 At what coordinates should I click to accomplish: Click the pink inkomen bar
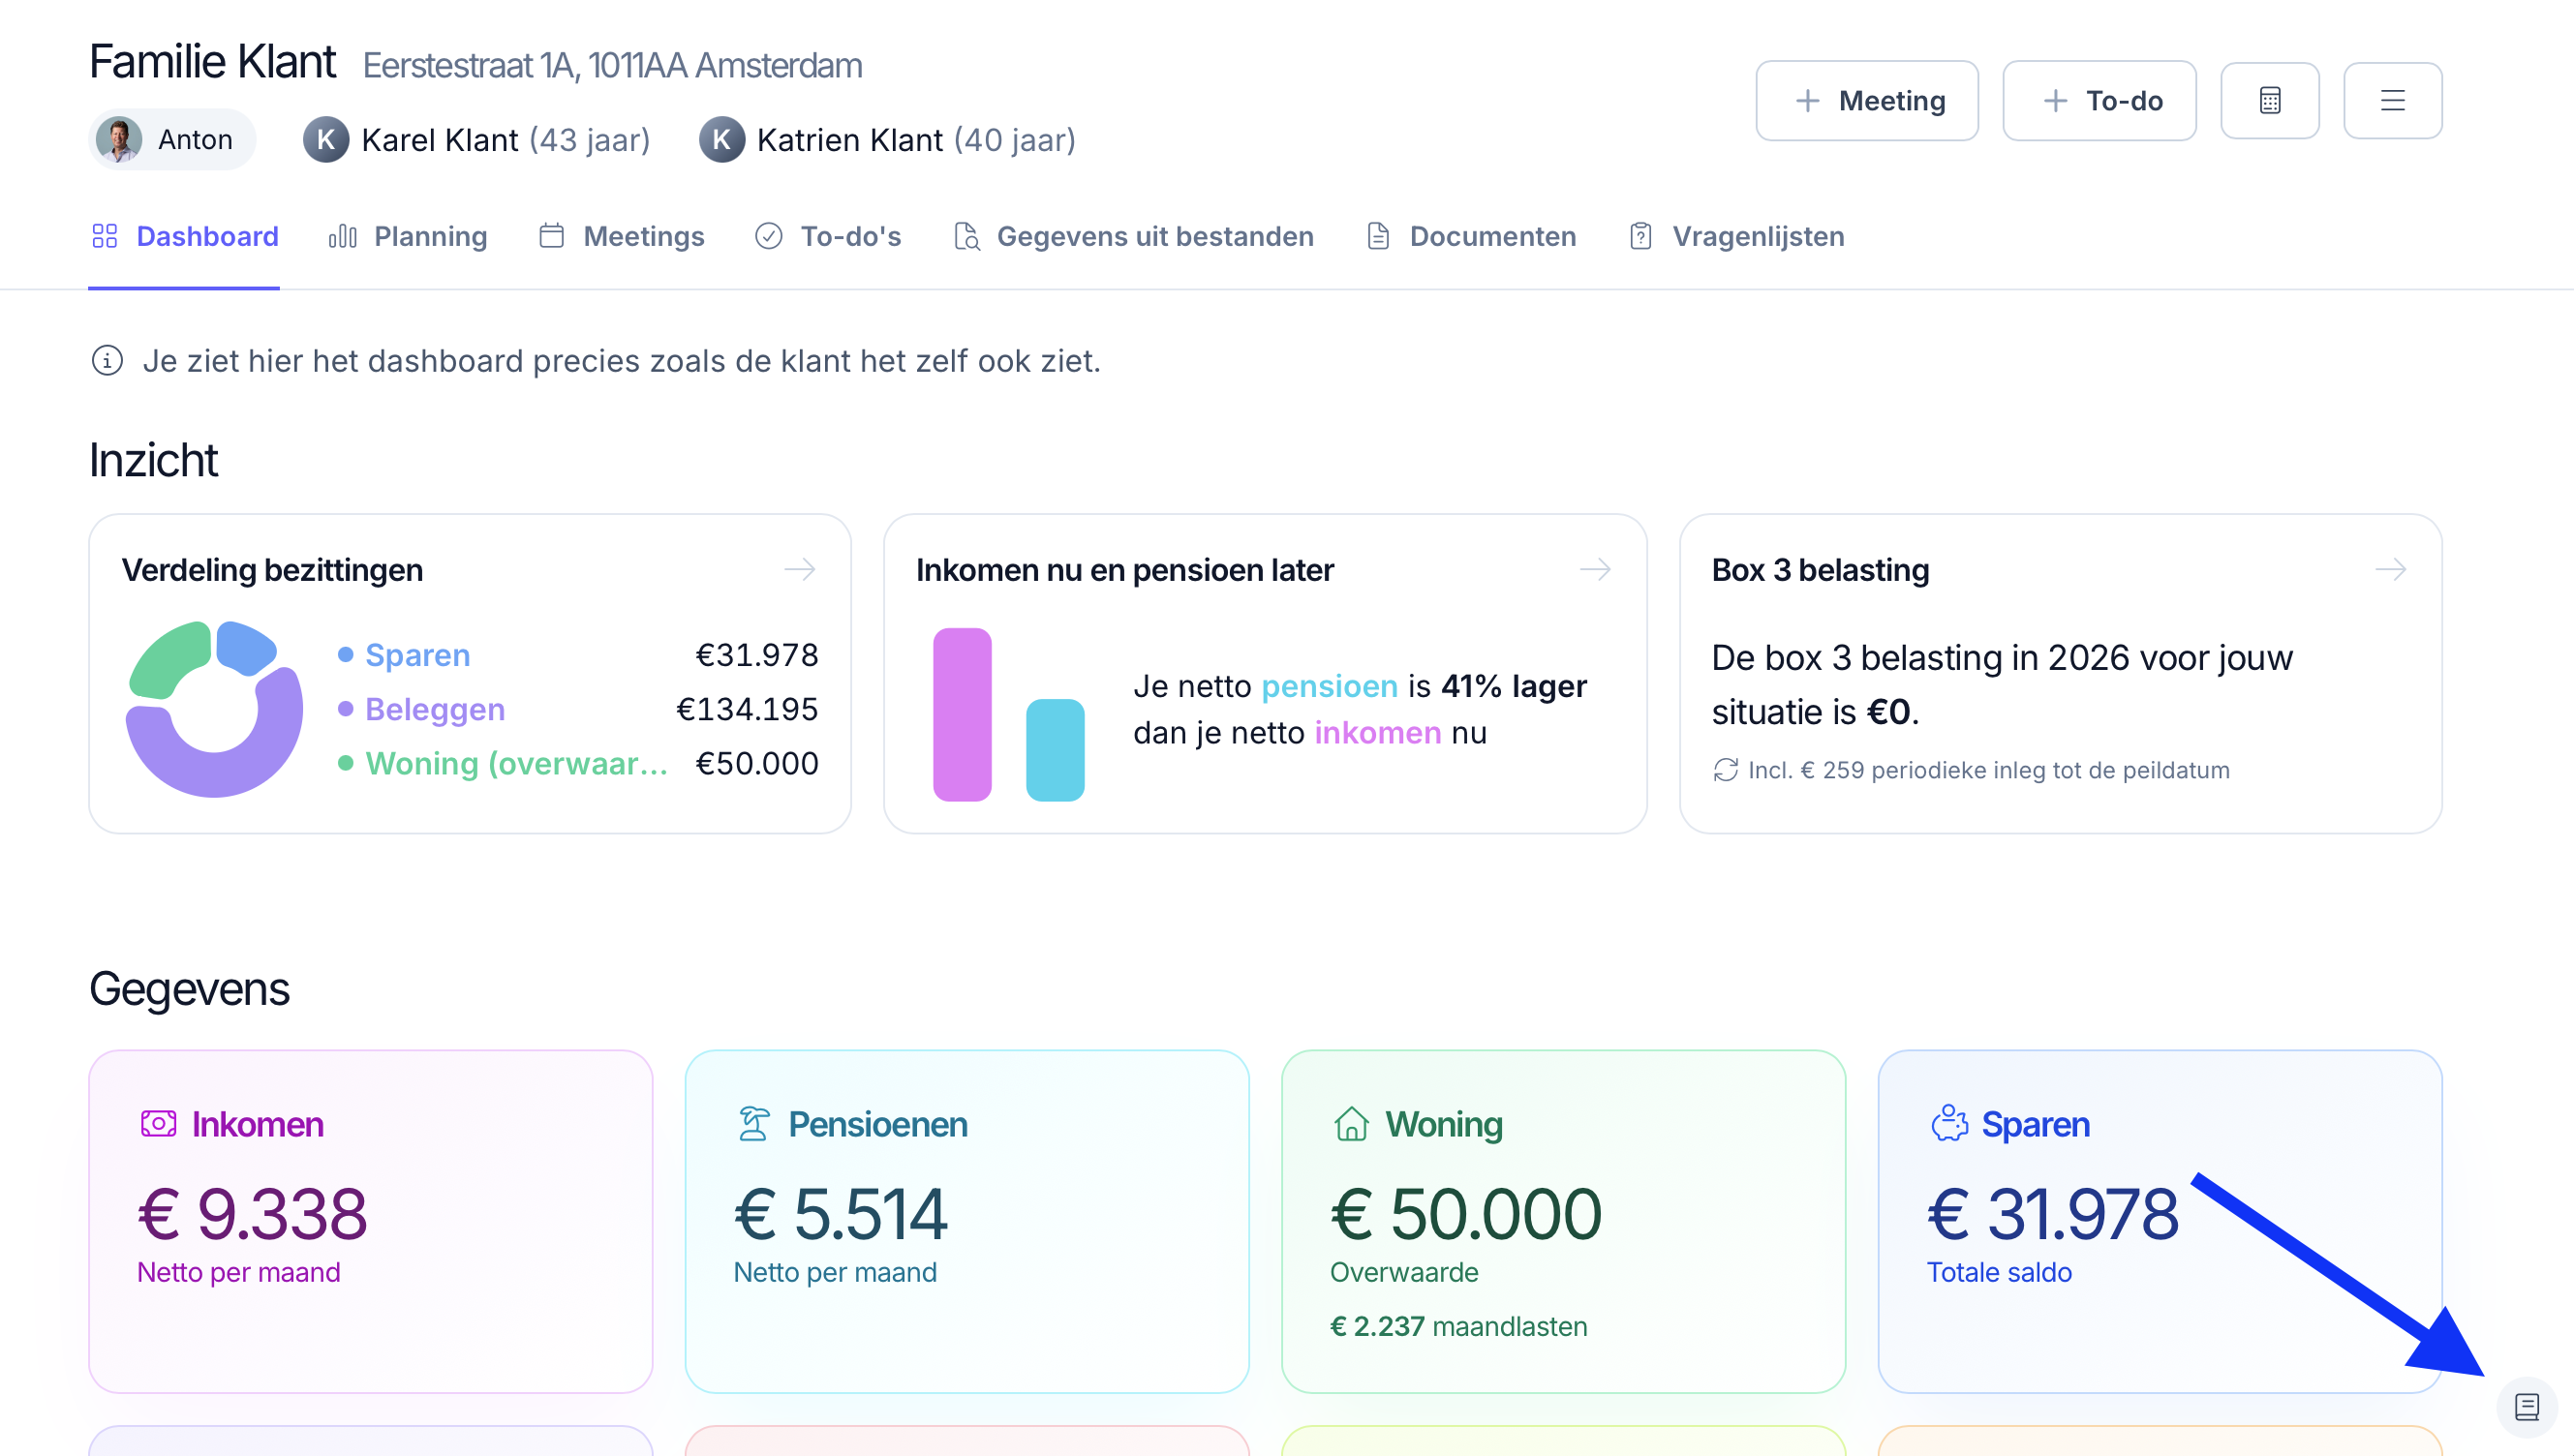tap(961, 713)
